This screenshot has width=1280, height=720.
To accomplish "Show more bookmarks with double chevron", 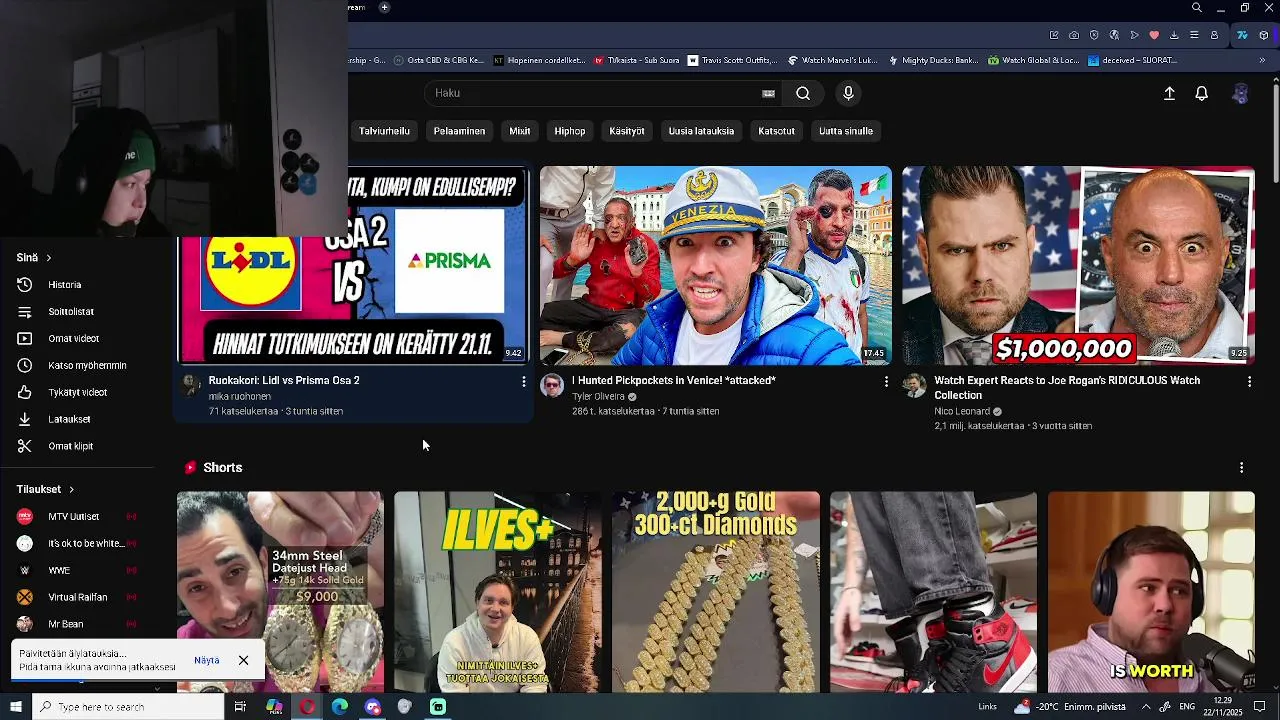I will point(1262,60).
